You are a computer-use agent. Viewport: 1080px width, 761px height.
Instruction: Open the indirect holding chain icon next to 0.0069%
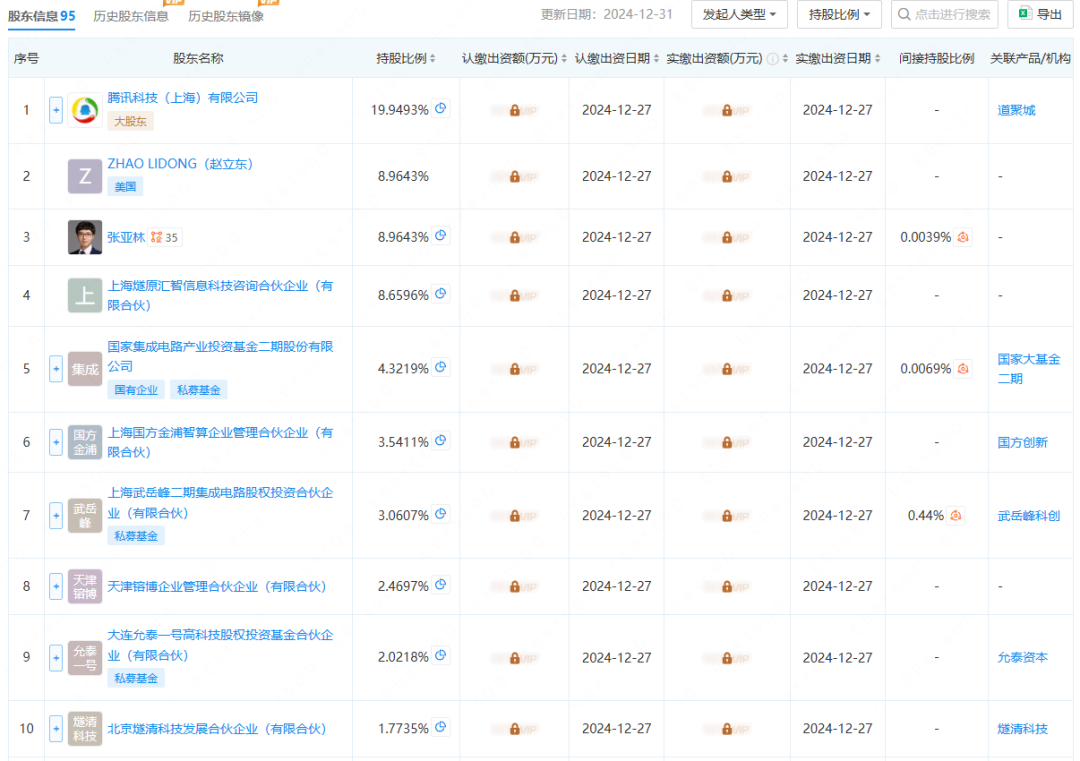tap(963, 368)
